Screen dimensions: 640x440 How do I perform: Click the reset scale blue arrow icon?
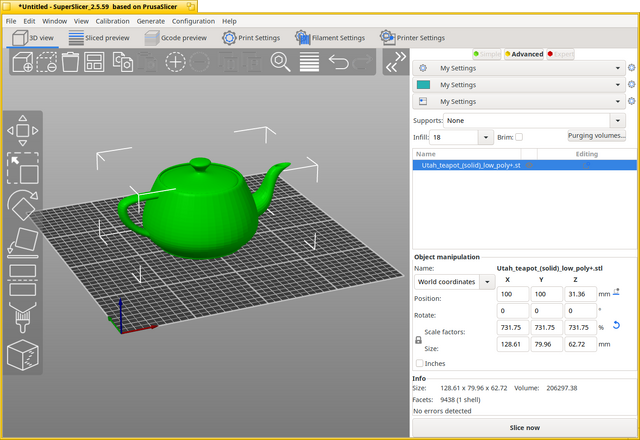click(616, 325)
